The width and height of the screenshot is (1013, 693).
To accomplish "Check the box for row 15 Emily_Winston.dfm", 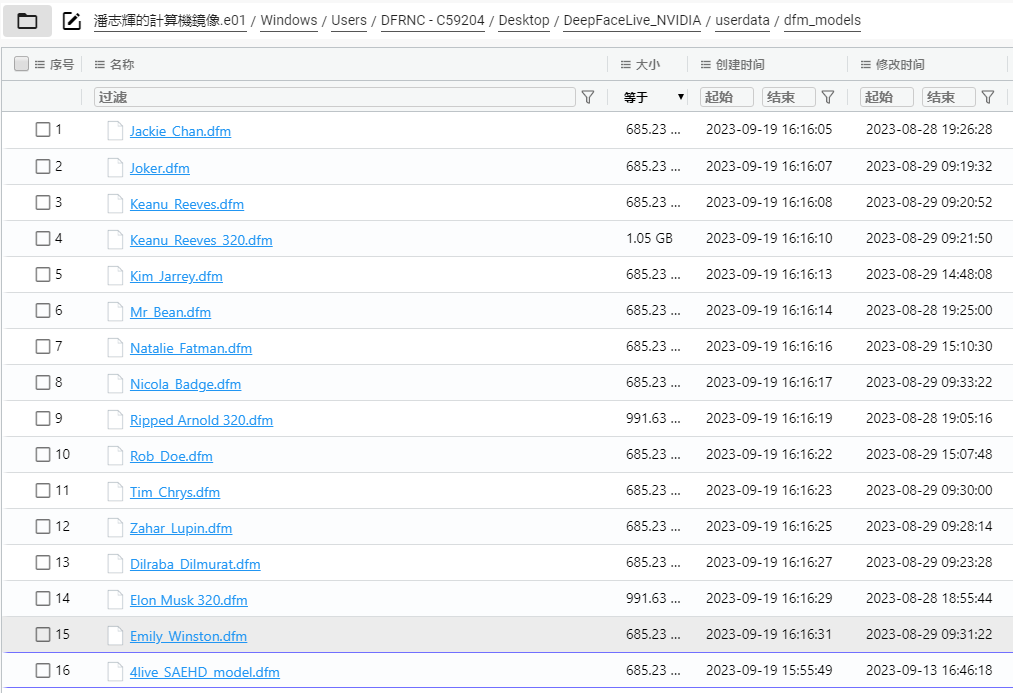I will click(x=43, y=634).
